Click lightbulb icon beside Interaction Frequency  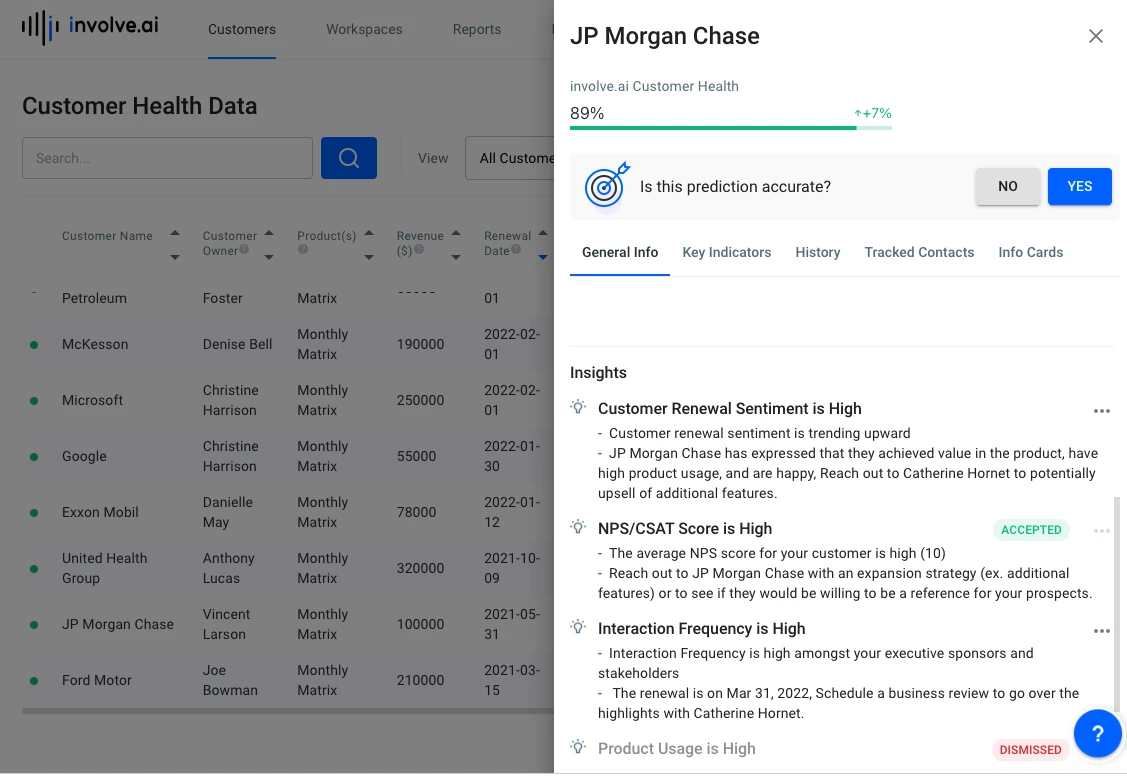578,627
